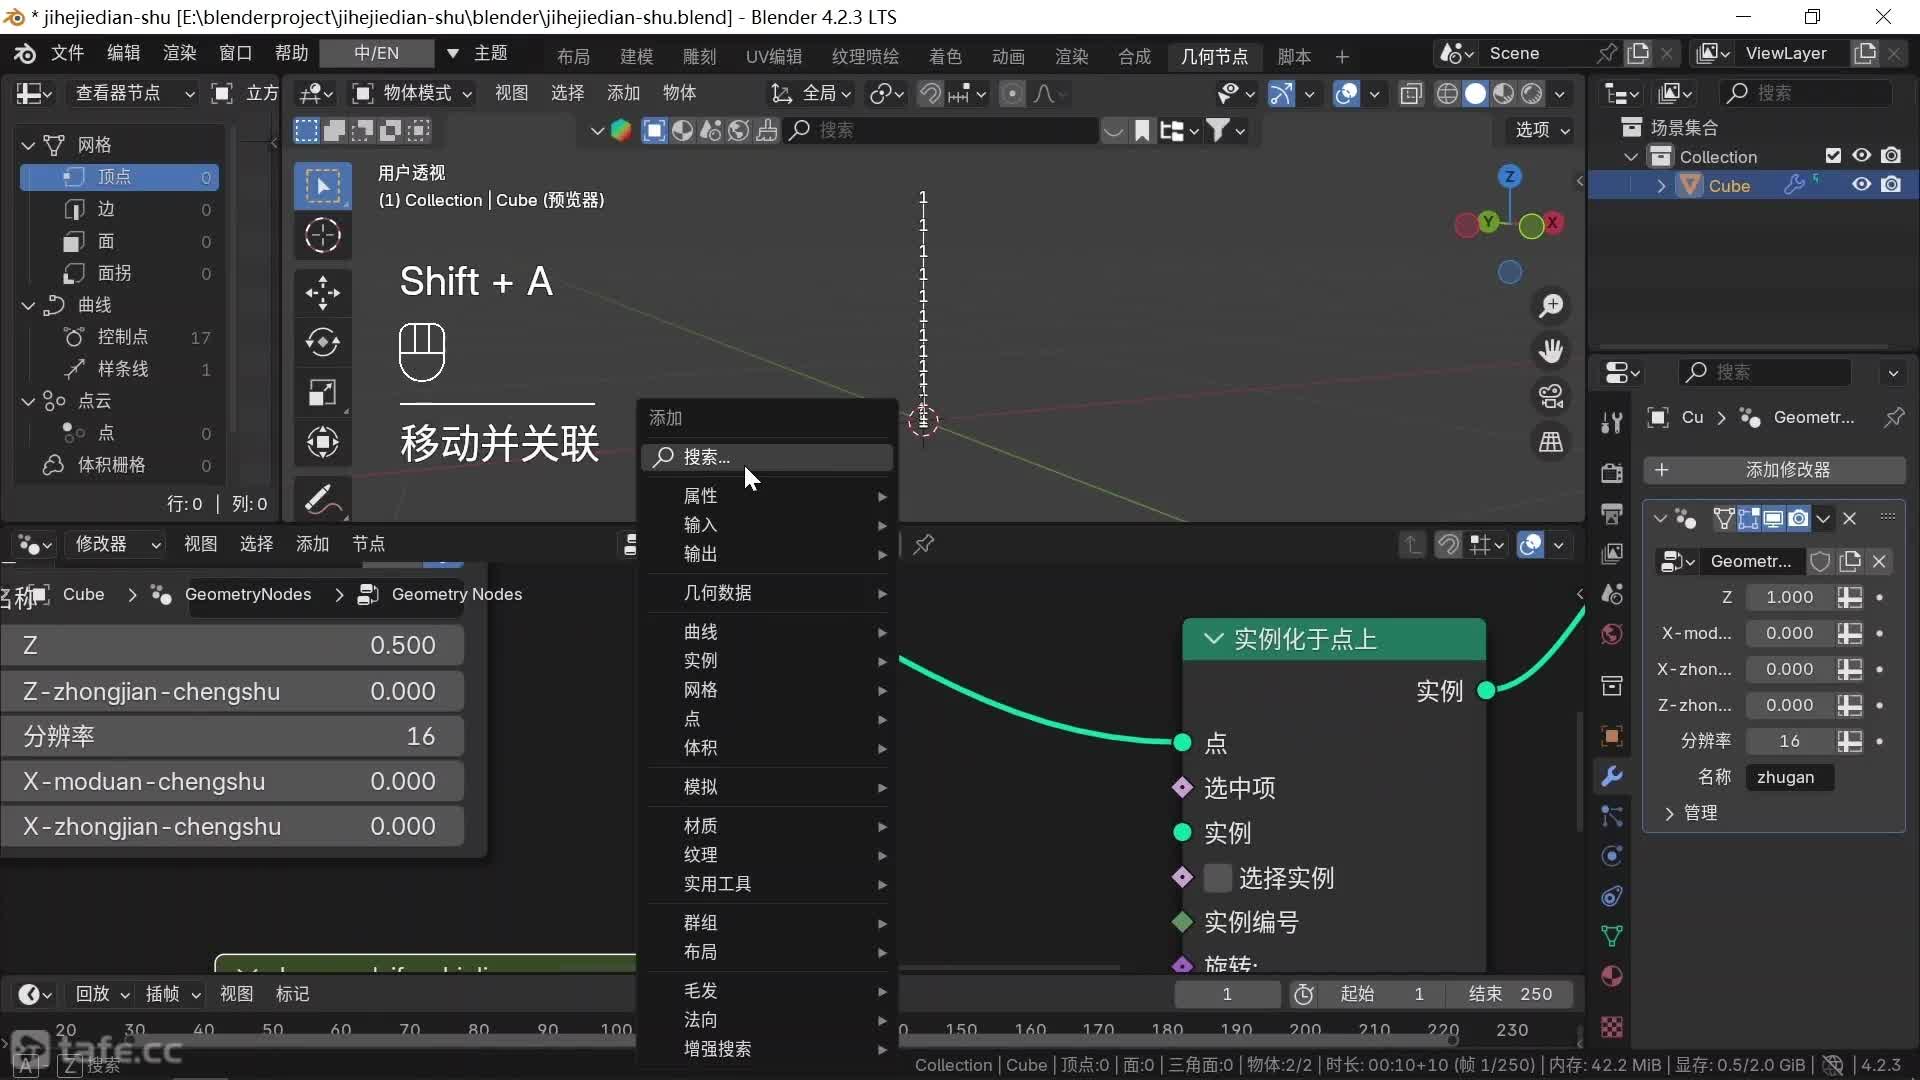Switch to the 着色 workspace tab

coord(944,56)
